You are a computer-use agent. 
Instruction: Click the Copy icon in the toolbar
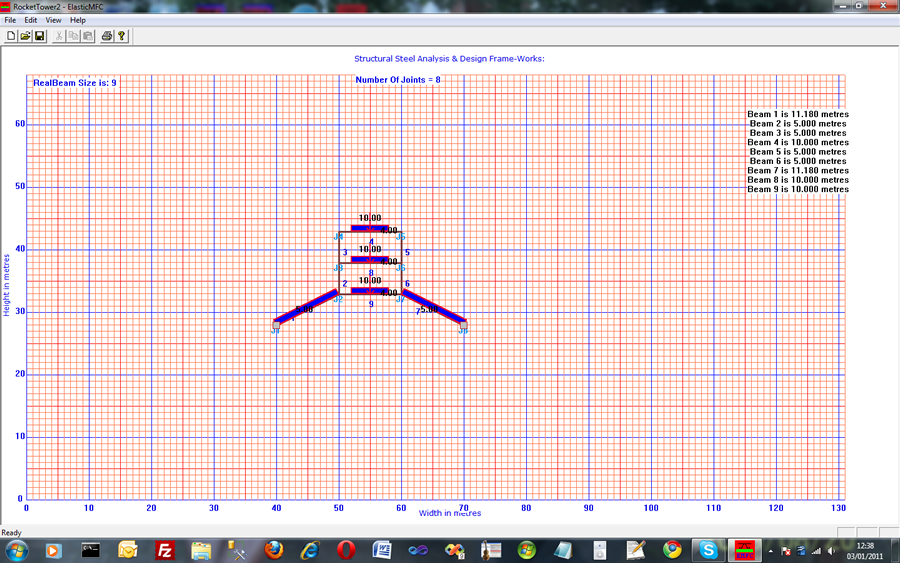[x=73, y=36]
